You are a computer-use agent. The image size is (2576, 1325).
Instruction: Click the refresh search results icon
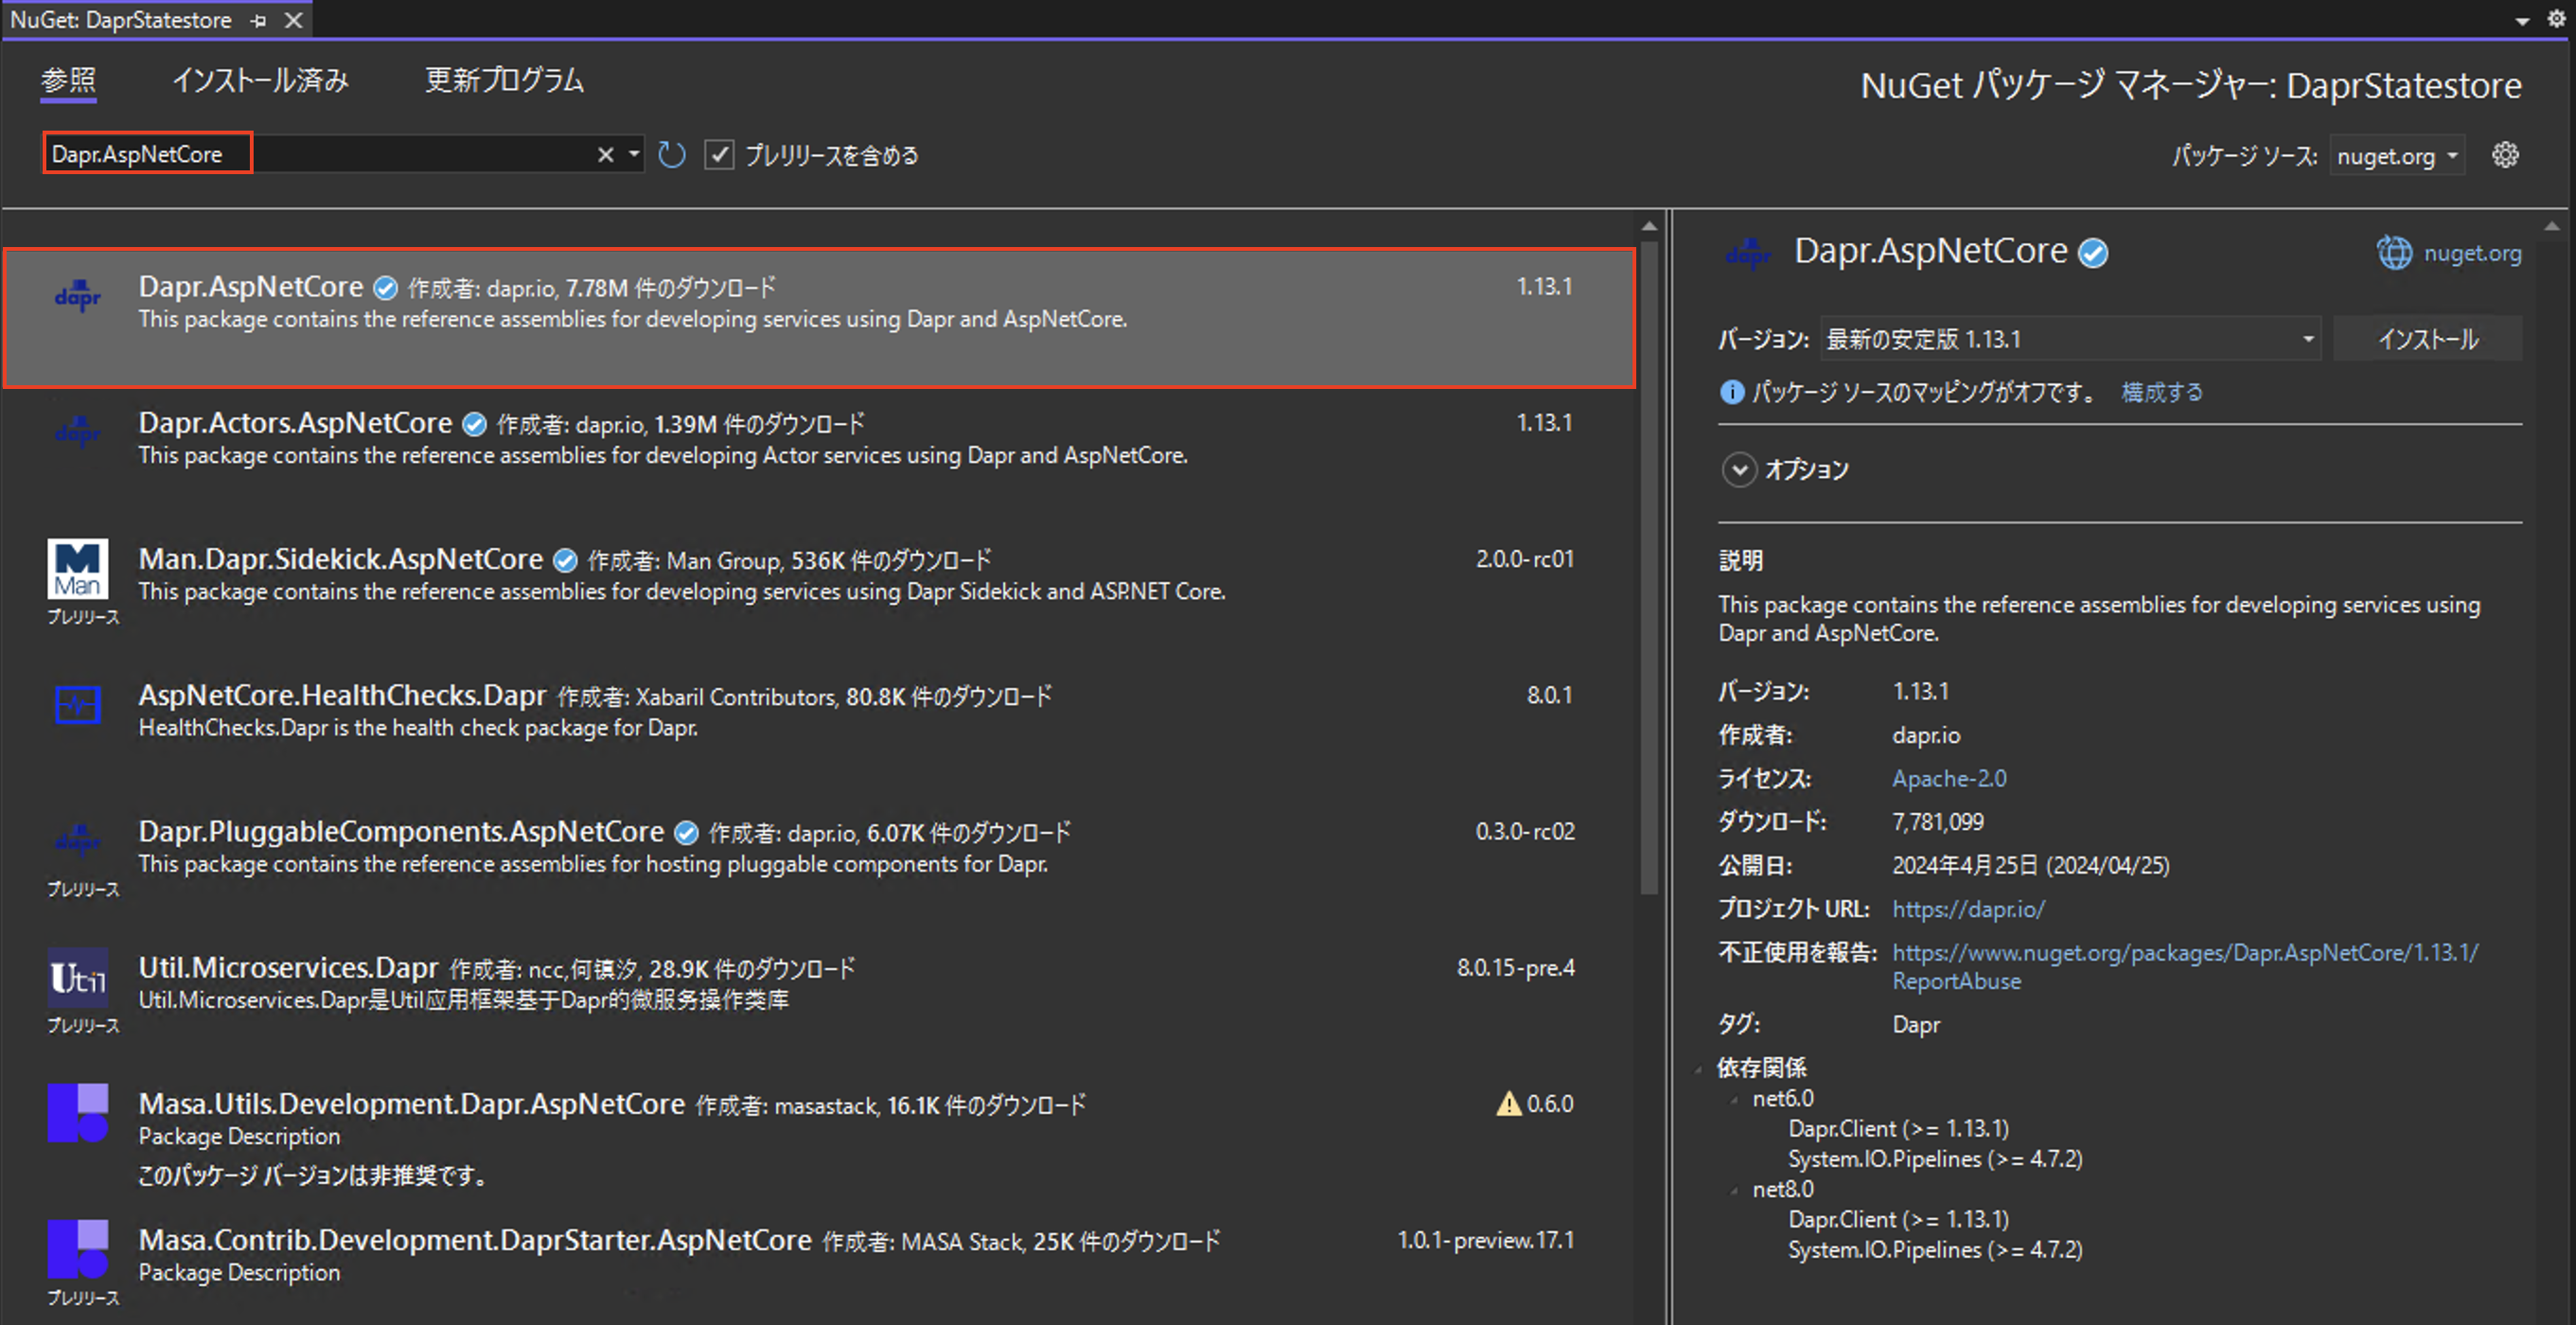pos(672,155)
